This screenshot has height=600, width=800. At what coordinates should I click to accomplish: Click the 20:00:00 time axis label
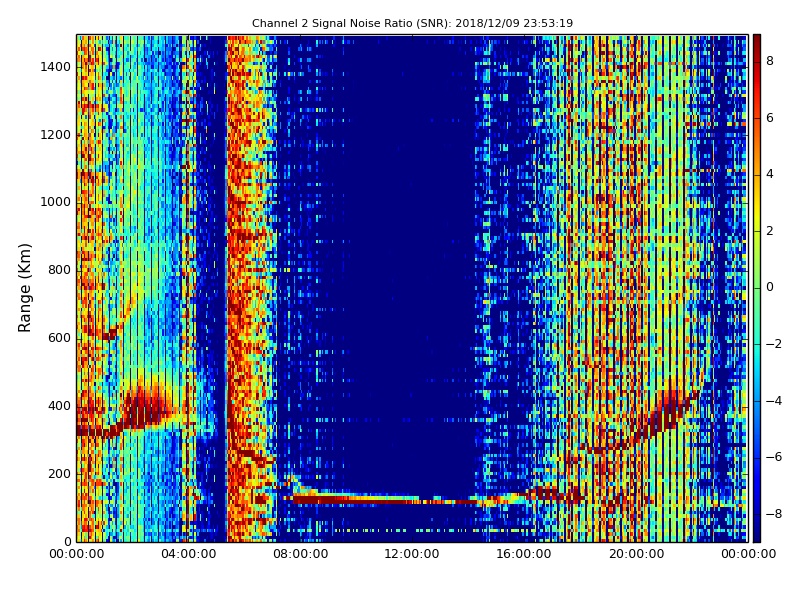point(636,554)
